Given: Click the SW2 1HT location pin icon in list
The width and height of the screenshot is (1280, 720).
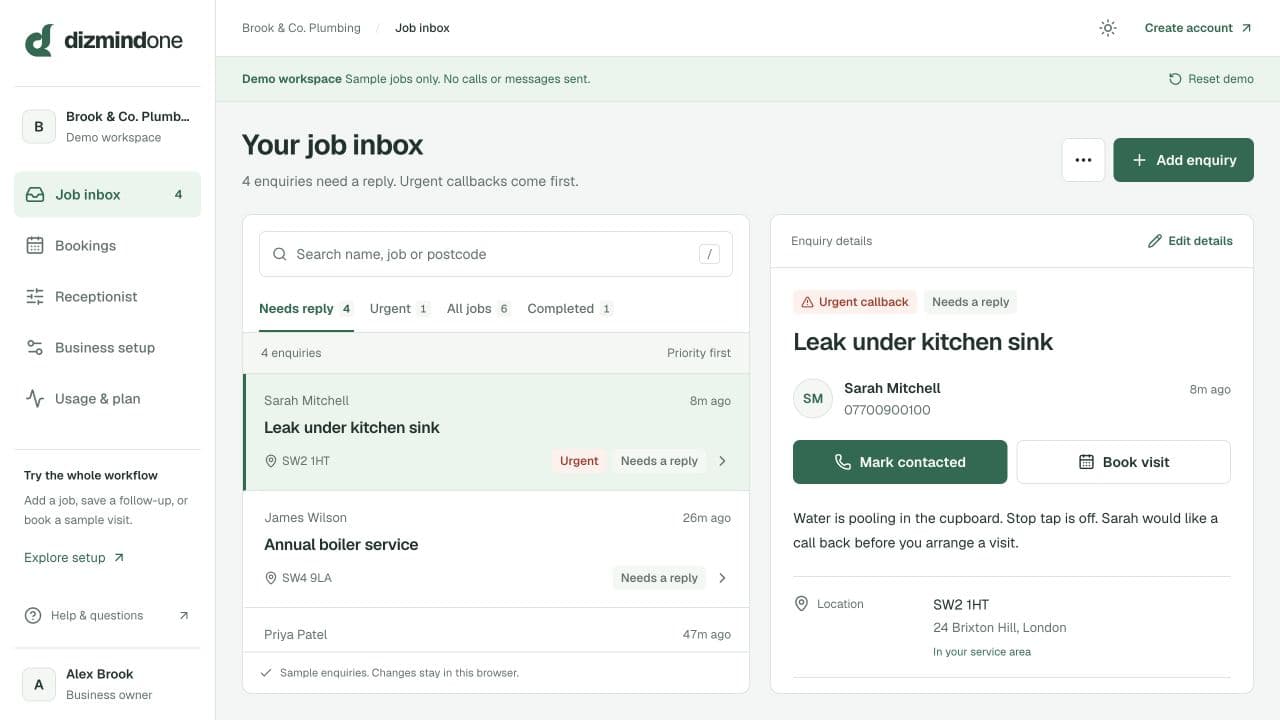Looking at the screenshot, I should 270,461.
